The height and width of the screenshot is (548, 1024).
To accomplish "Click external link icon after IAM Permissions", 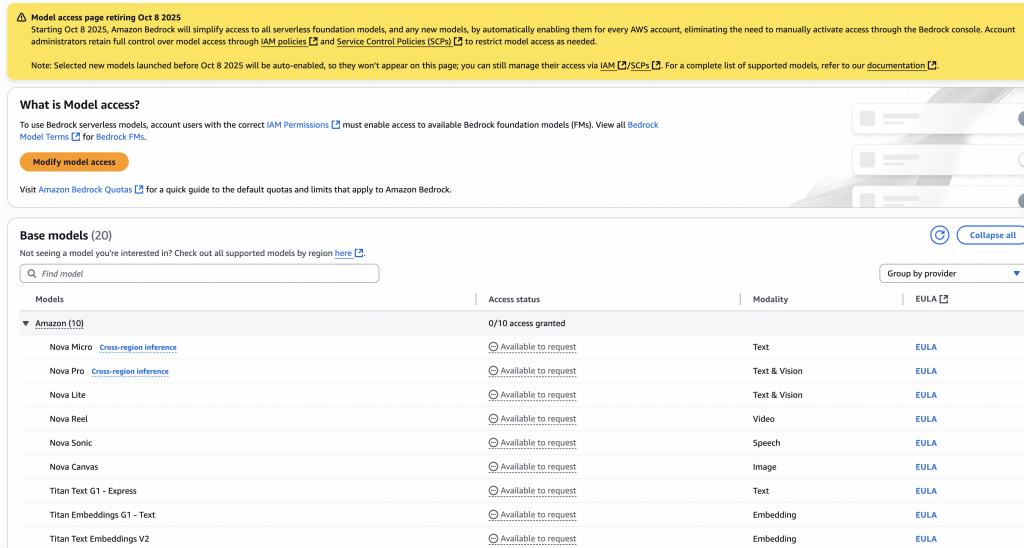I will 336,125.
